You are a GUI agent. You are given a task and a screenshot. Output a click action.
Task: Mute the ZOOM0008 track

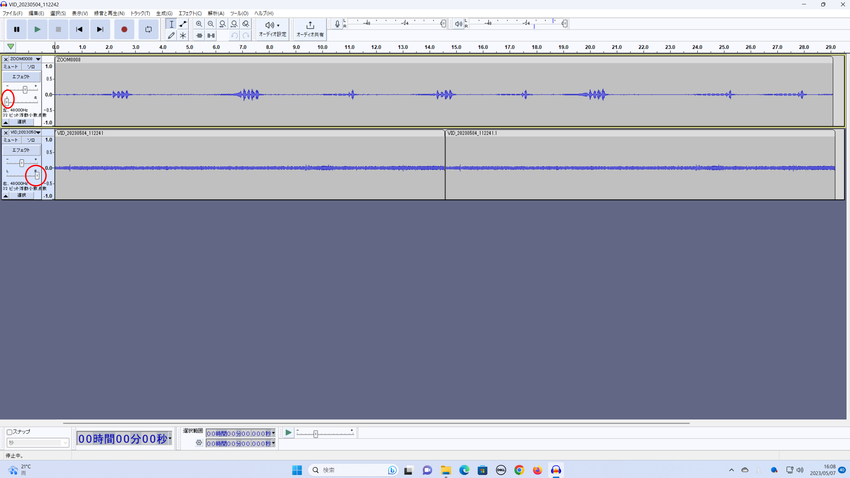(x=11, y=67)
